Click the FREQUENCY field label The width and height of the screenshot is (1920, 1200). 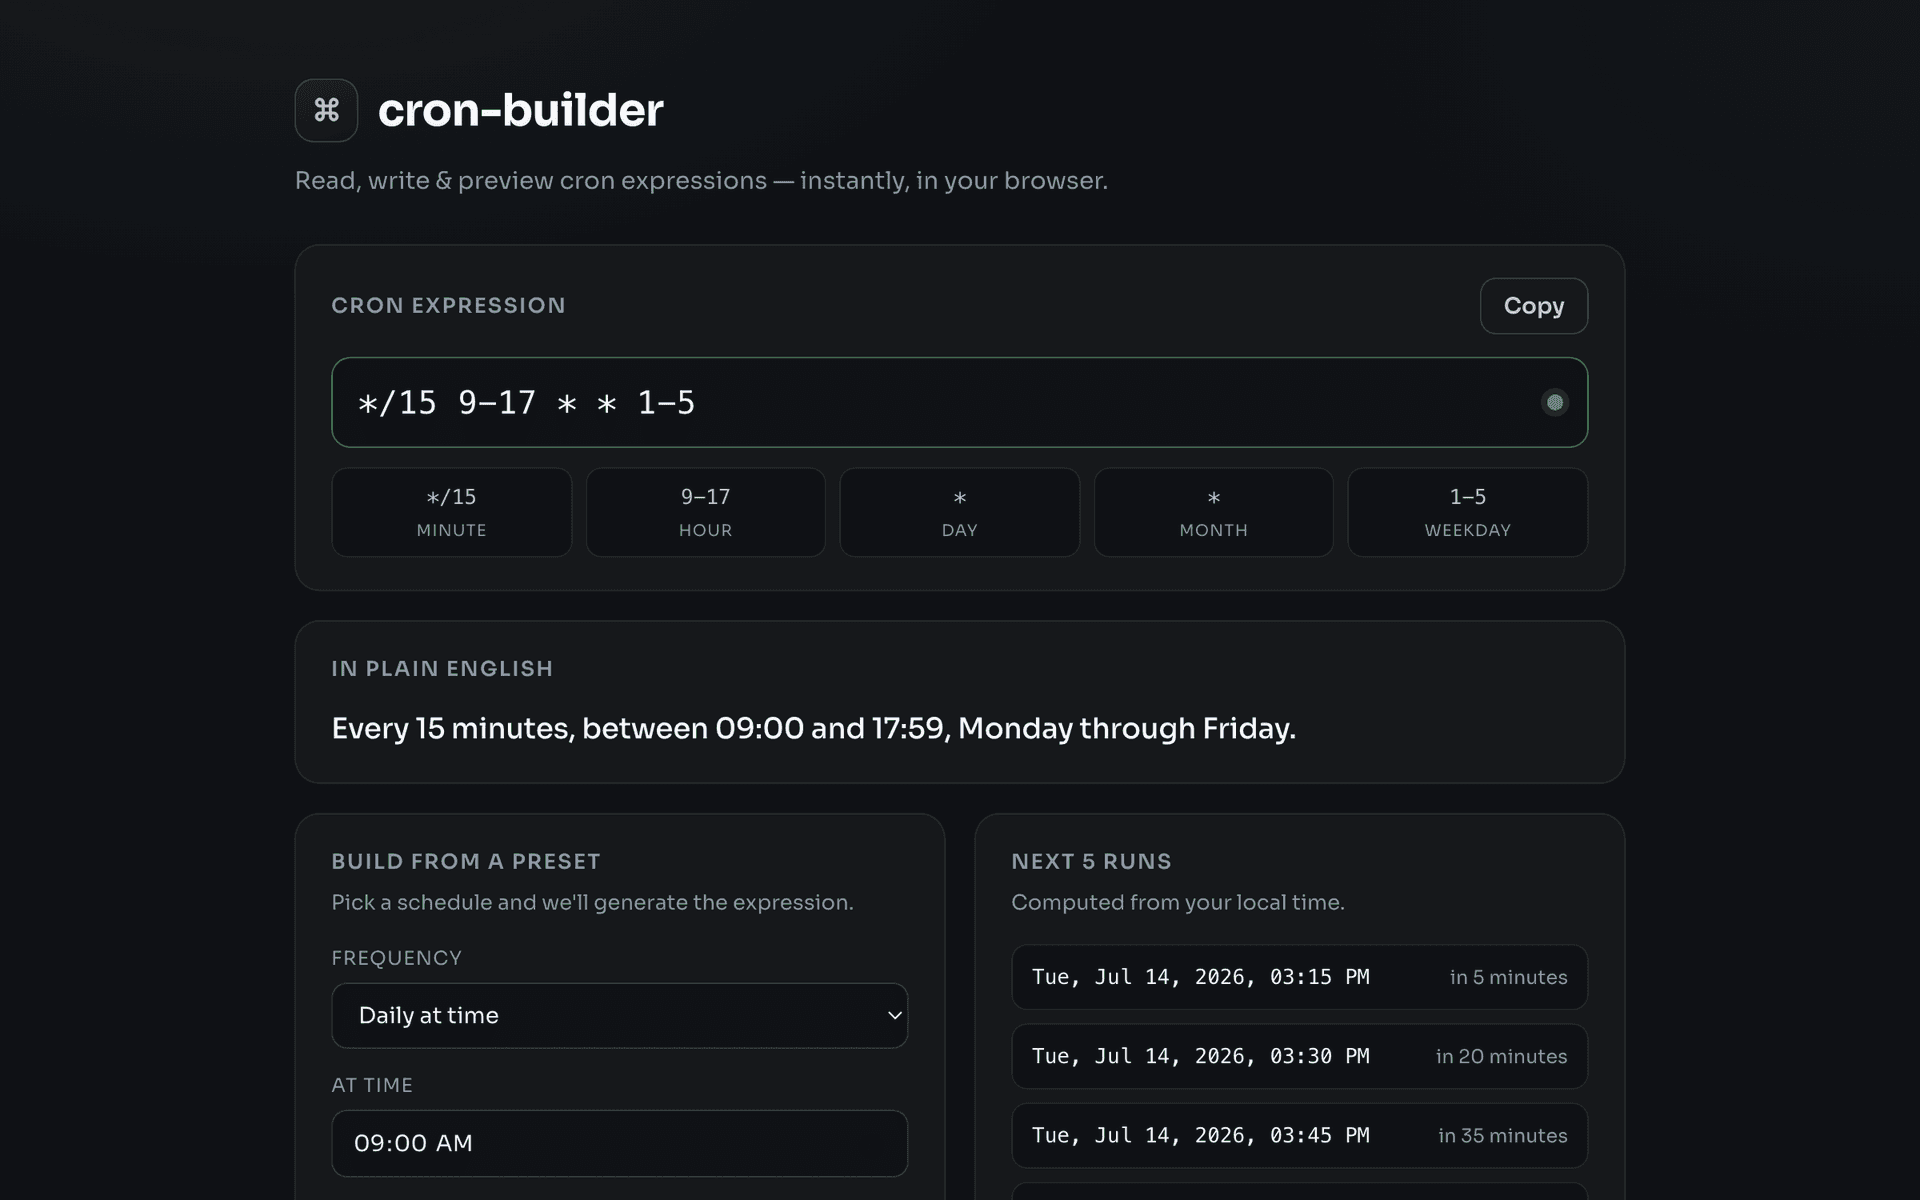[397, 958]
